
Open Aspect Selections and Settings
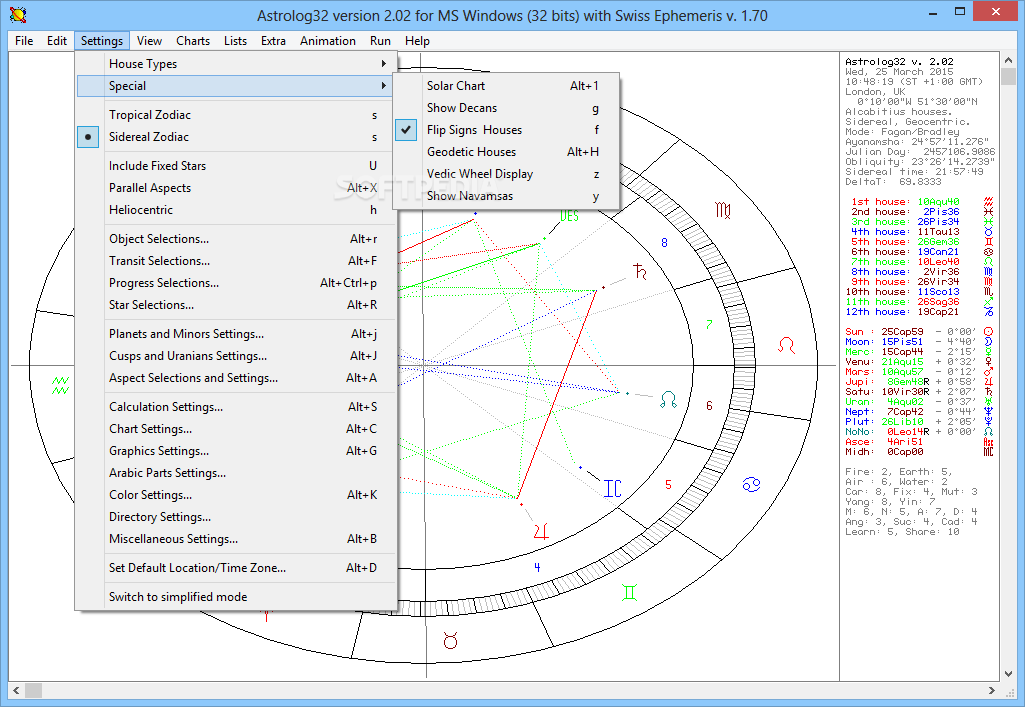(x=237, y=378)
